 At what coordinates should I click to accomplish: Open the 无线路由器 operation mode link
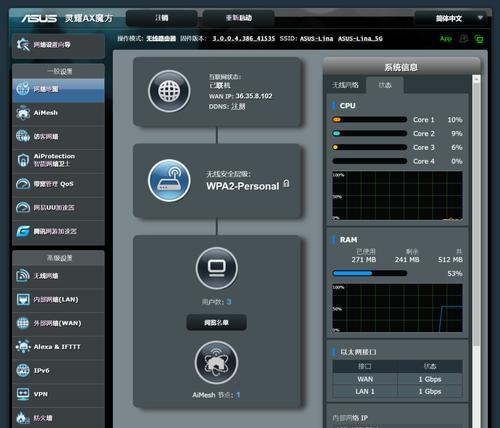(x=161, y=39)
